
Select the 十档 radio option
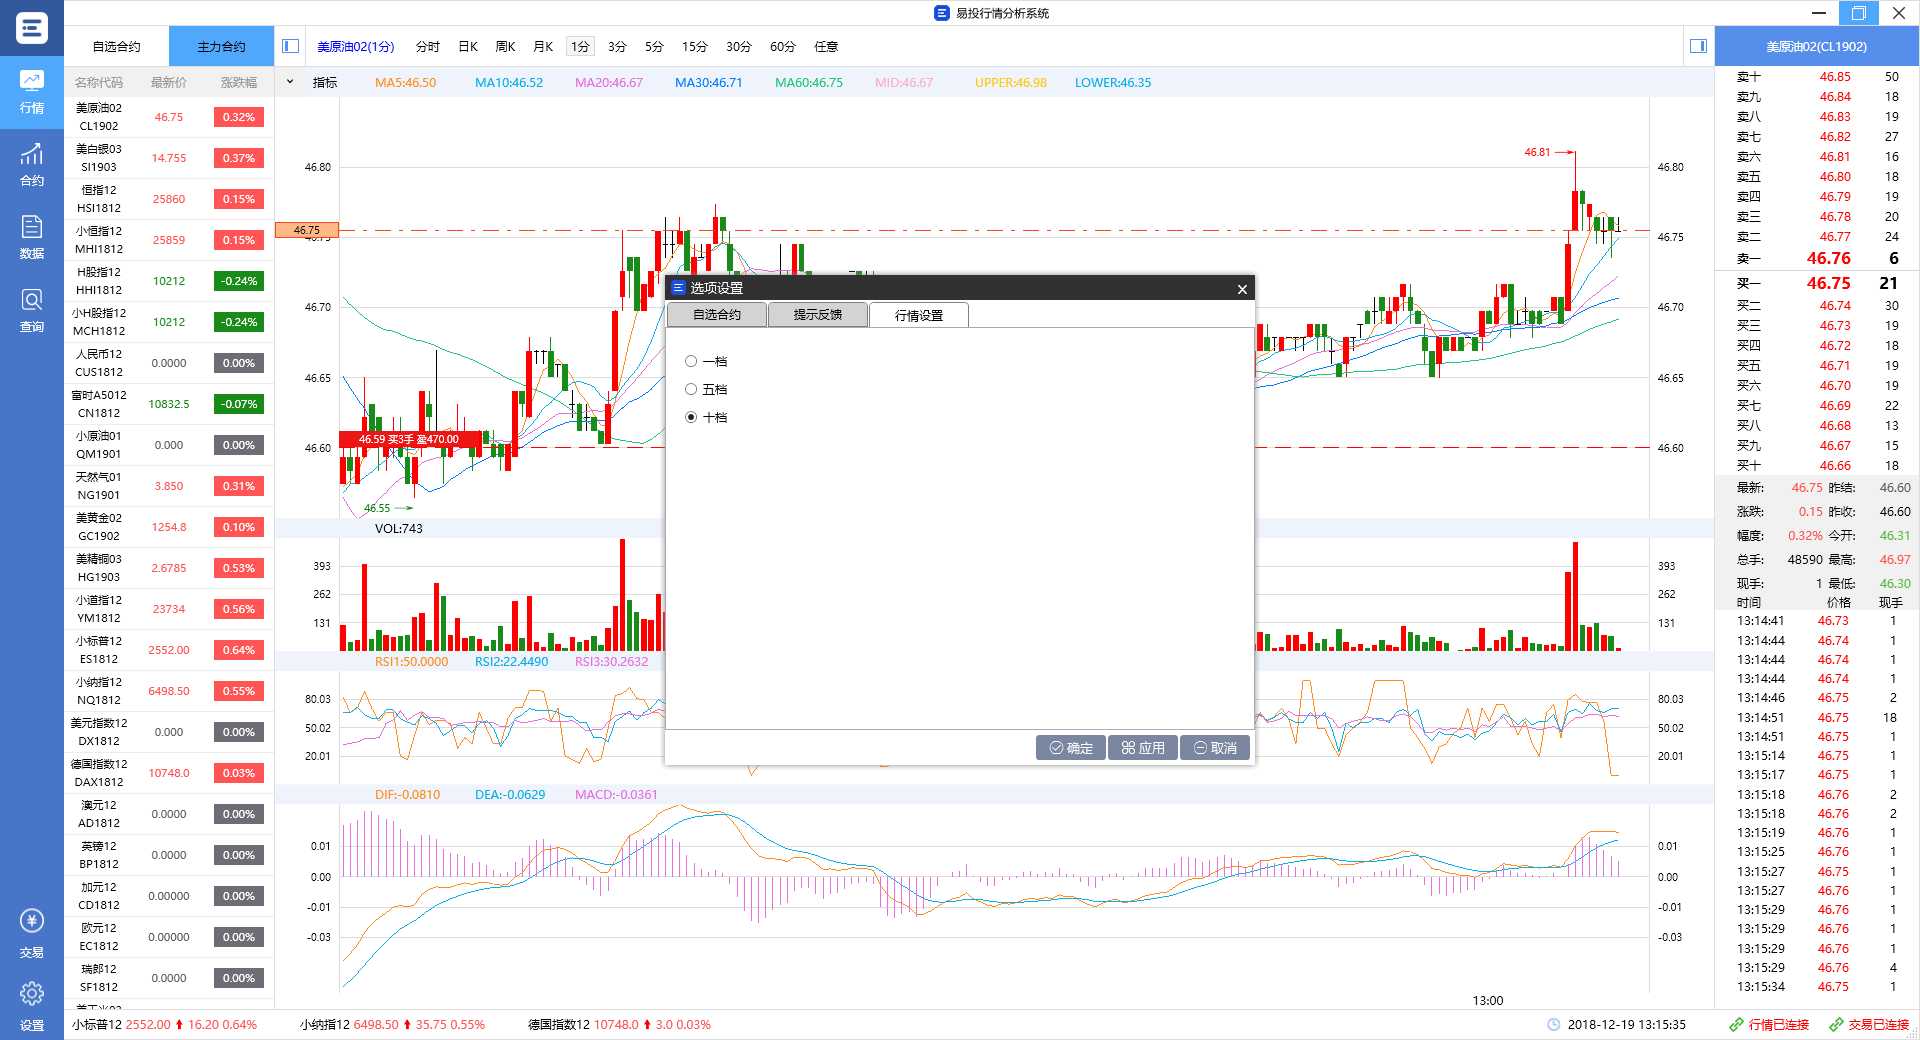691,417
